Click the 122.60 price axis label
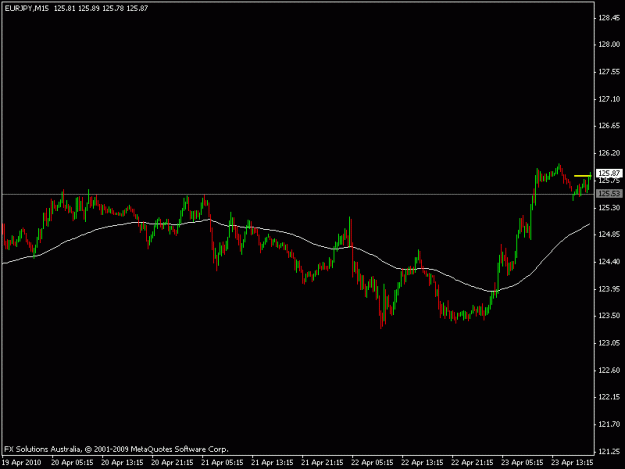This screenshot has width=625, height=469. click(609, 370)
